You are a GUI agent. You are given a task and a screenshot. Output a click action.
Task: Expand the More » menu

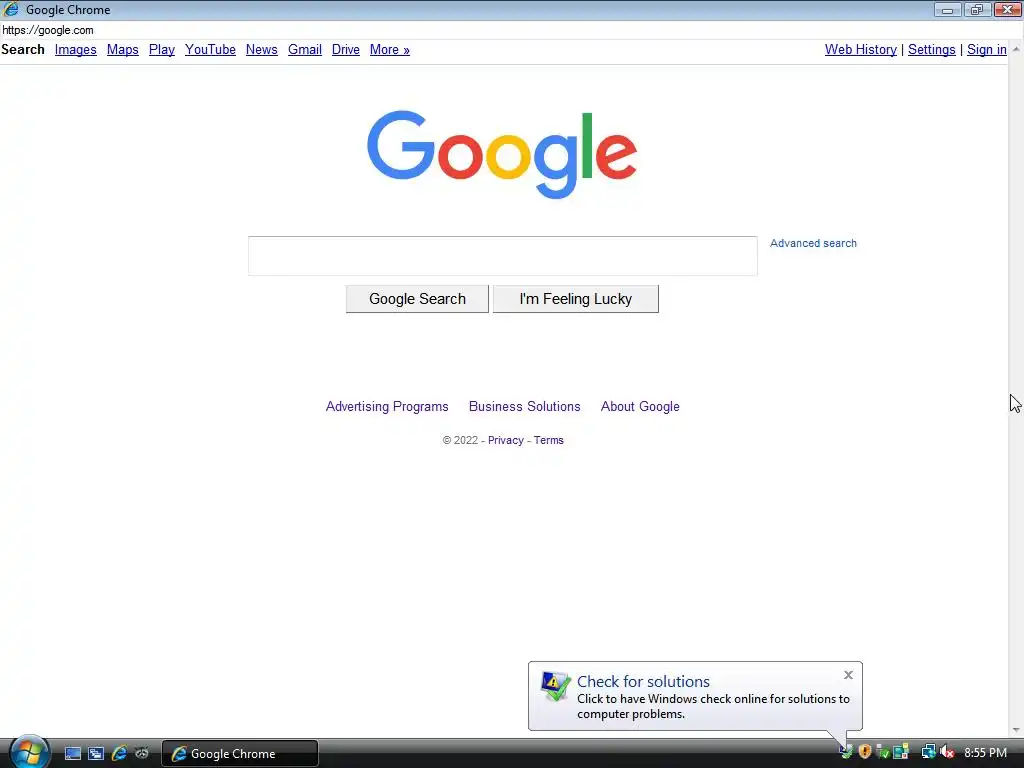tap(390, 50)
